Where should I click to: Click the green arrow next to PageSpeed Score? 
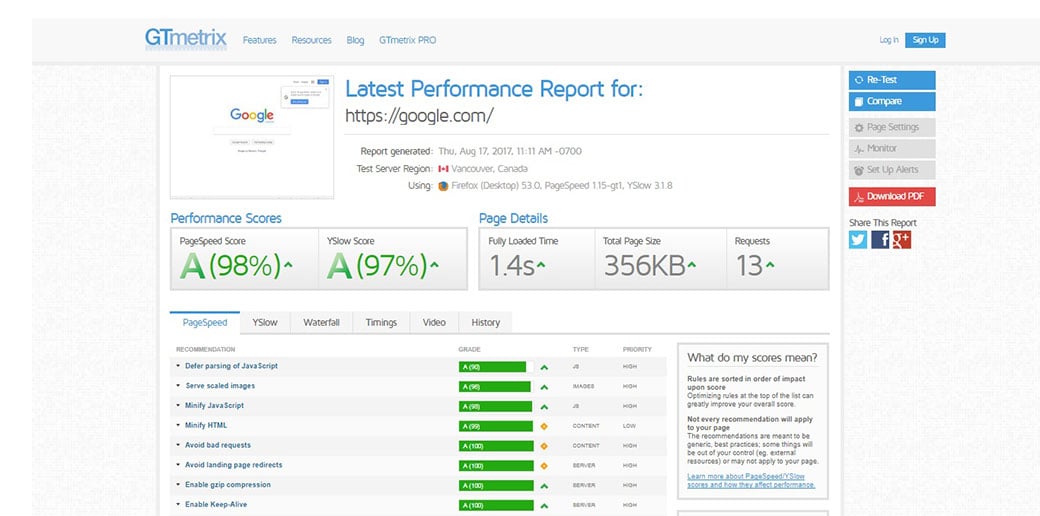(289, 265)
